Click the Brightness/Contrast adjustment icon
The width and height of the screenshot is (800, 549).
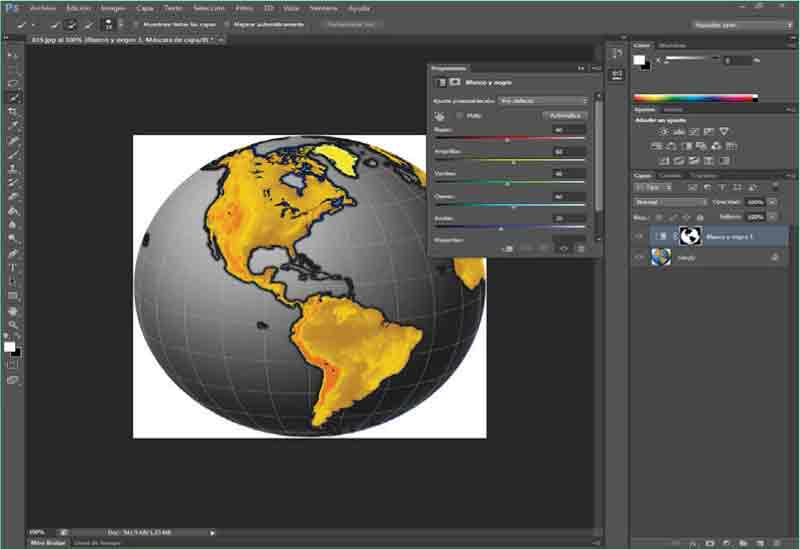(663, 132)
